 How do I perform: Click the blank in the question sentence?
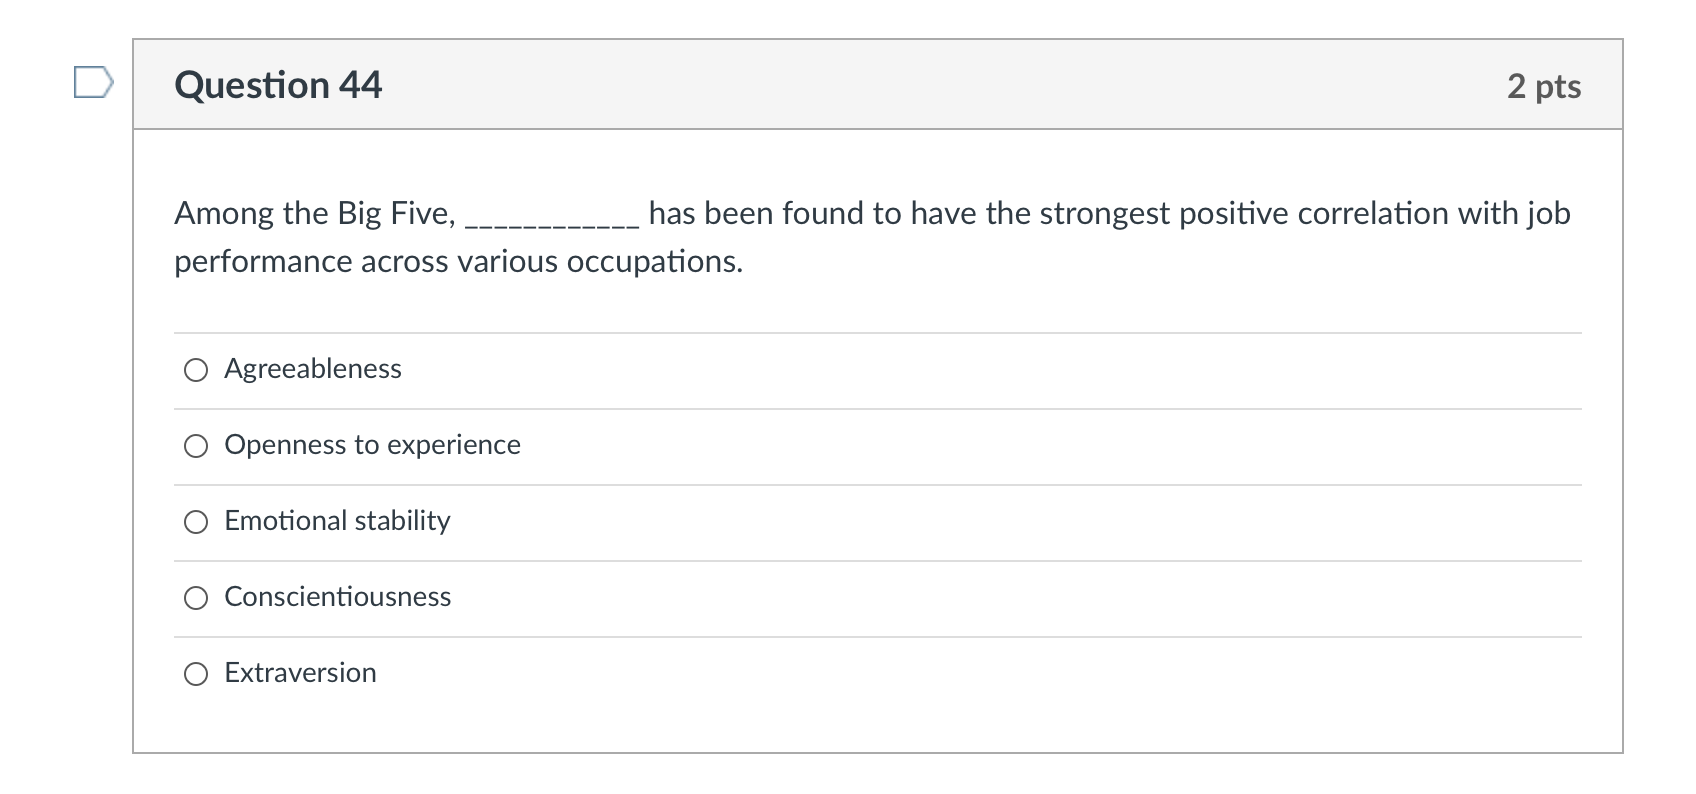(x=552, y=214)
